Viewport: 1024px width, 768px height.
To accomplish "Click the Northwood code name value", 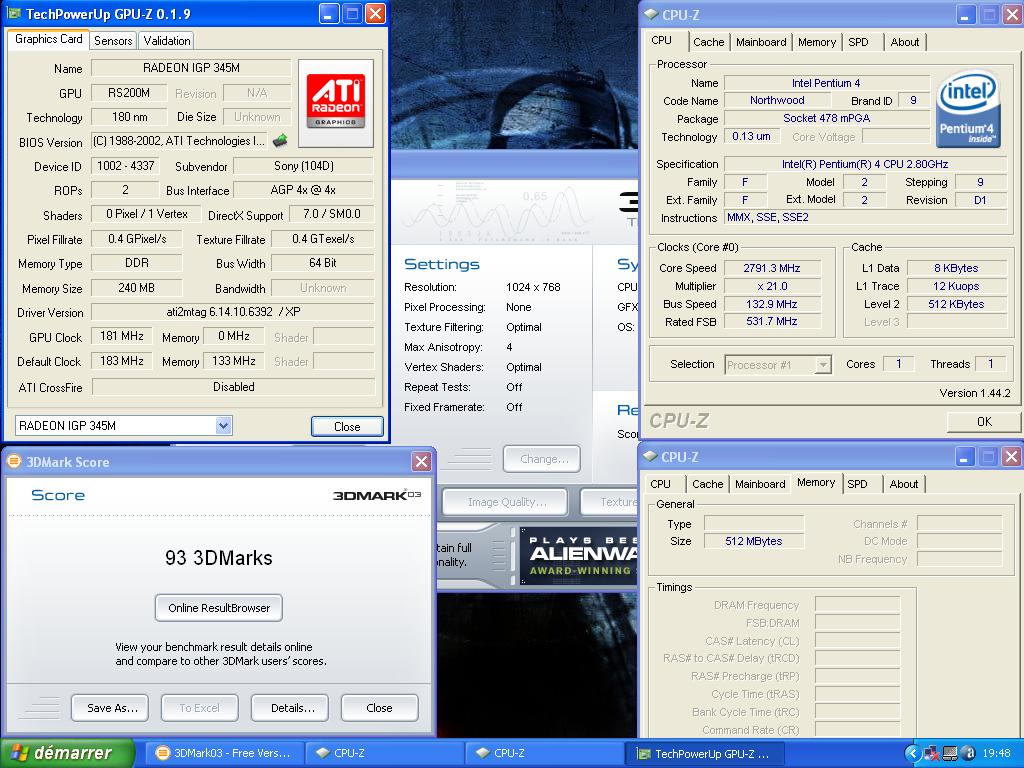I will point(777,101).
